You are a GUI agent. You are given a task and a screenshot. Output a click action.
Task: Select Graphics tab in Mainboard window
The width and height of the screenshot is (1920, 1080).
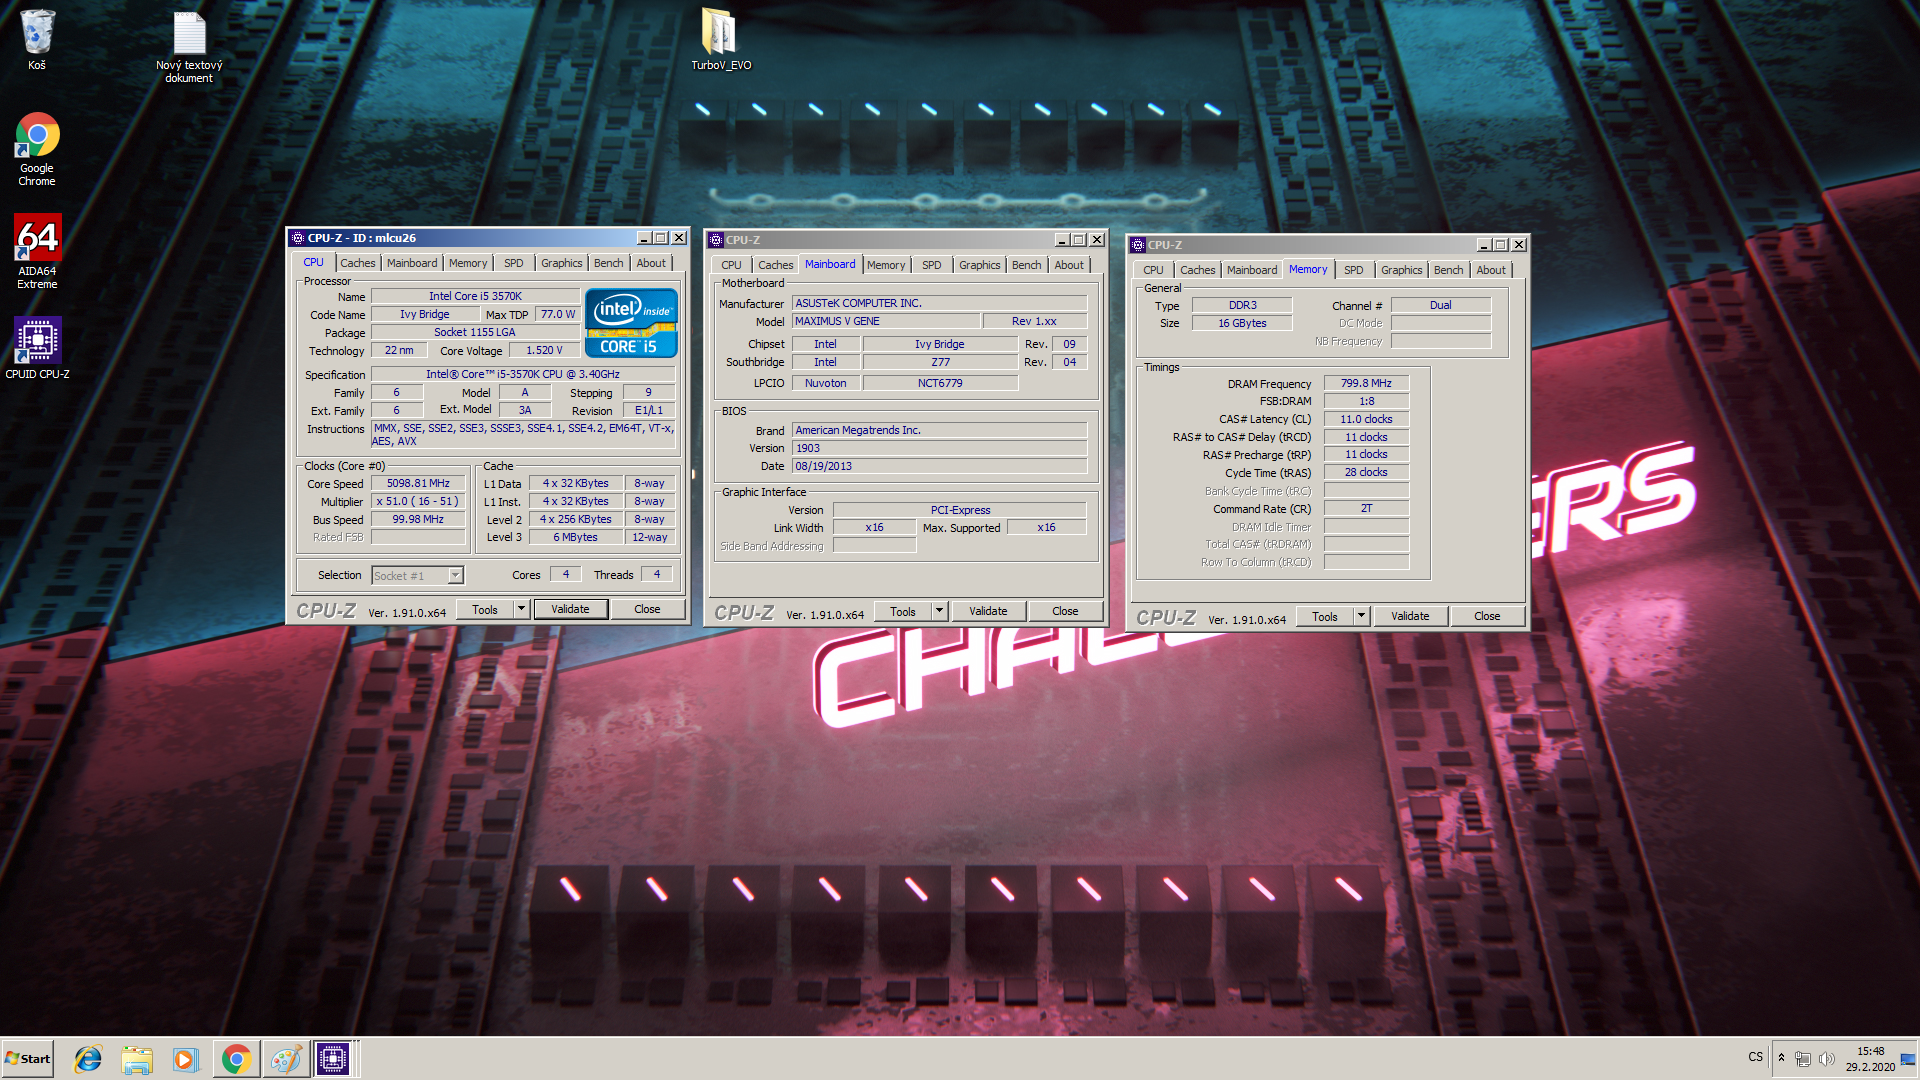pos(980,265)
